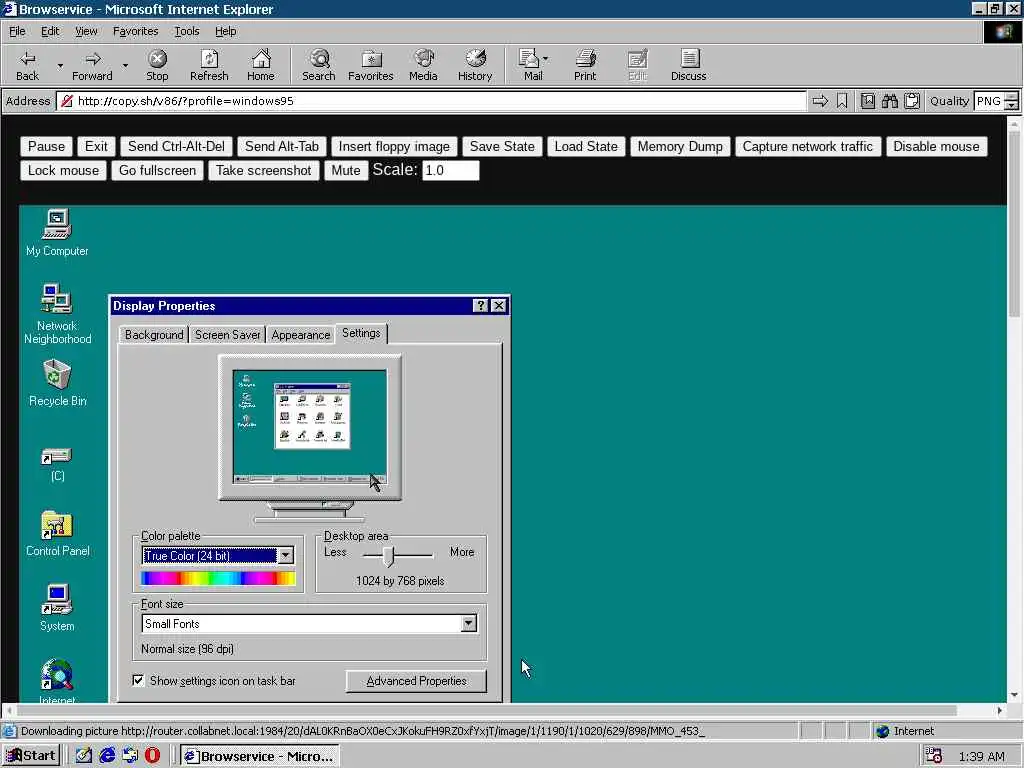Click the Address bar URL field
This screenshot has width=1024, height=768.
[x=432, y=101]
